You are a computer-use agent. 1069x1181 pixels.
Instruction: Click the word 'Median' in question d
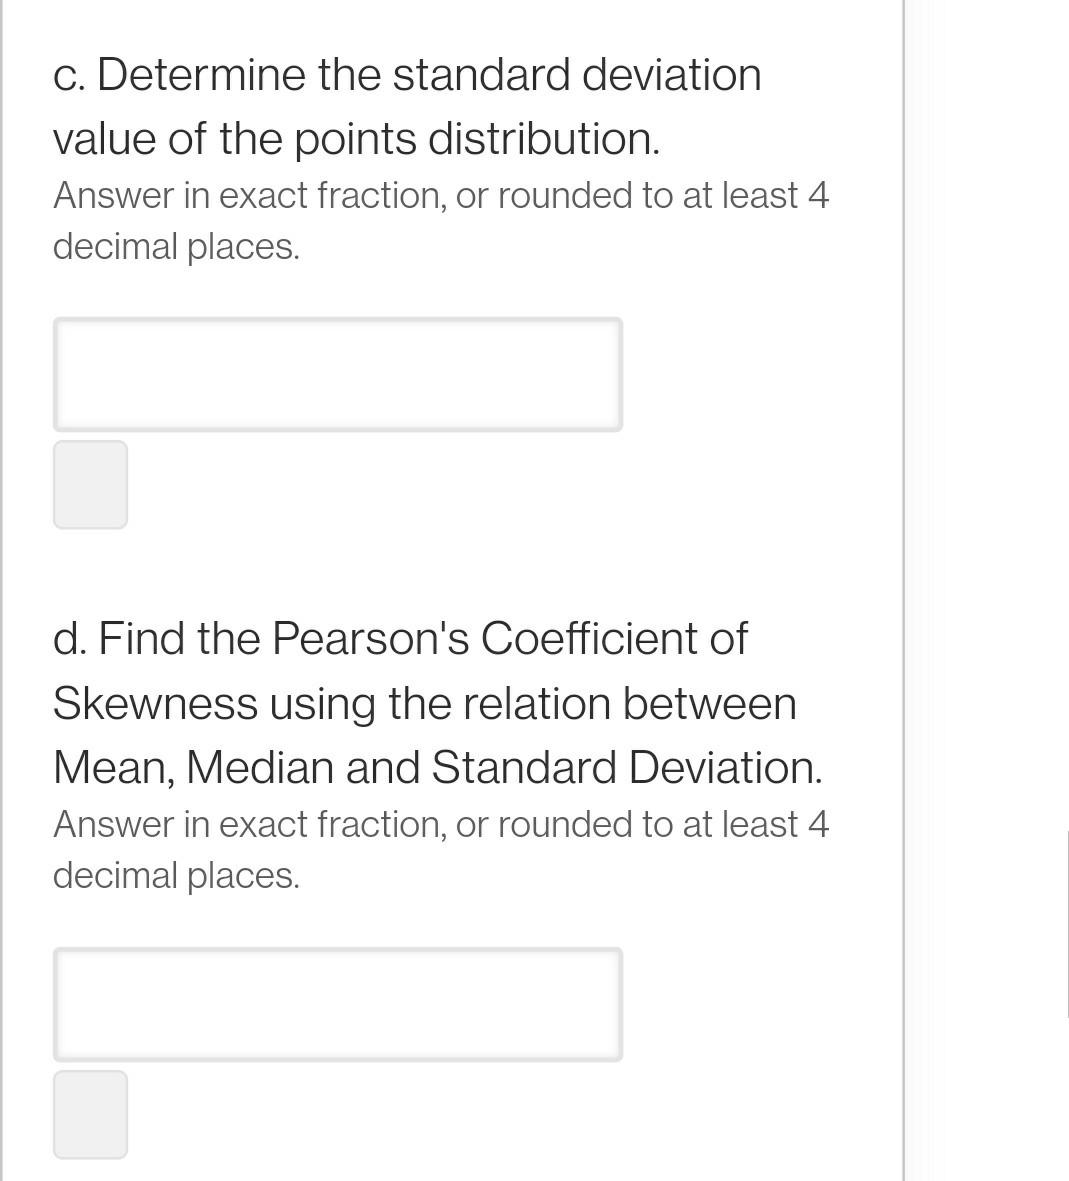tap(259, 767)
